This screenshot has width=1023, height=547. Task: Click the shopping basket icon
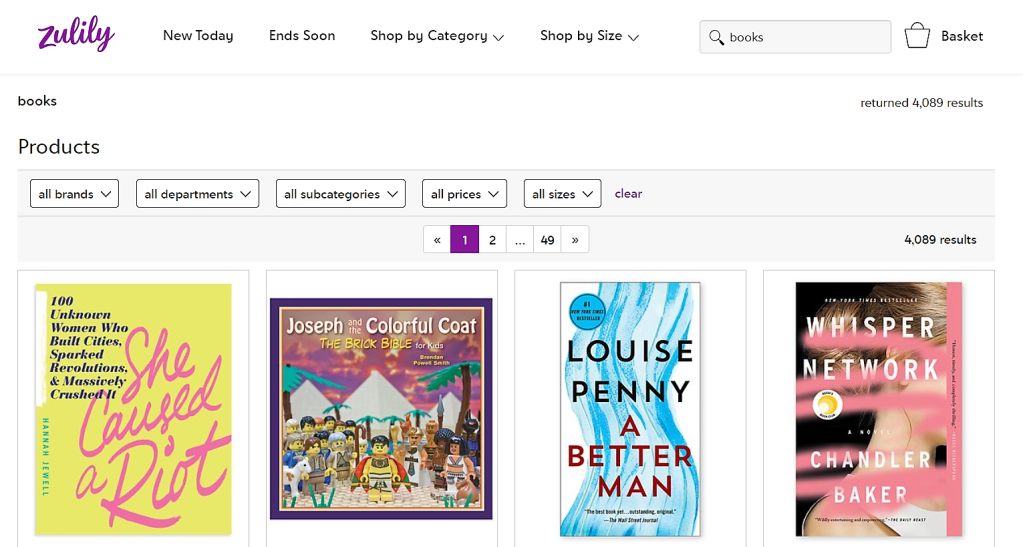(x=917, y=36)
